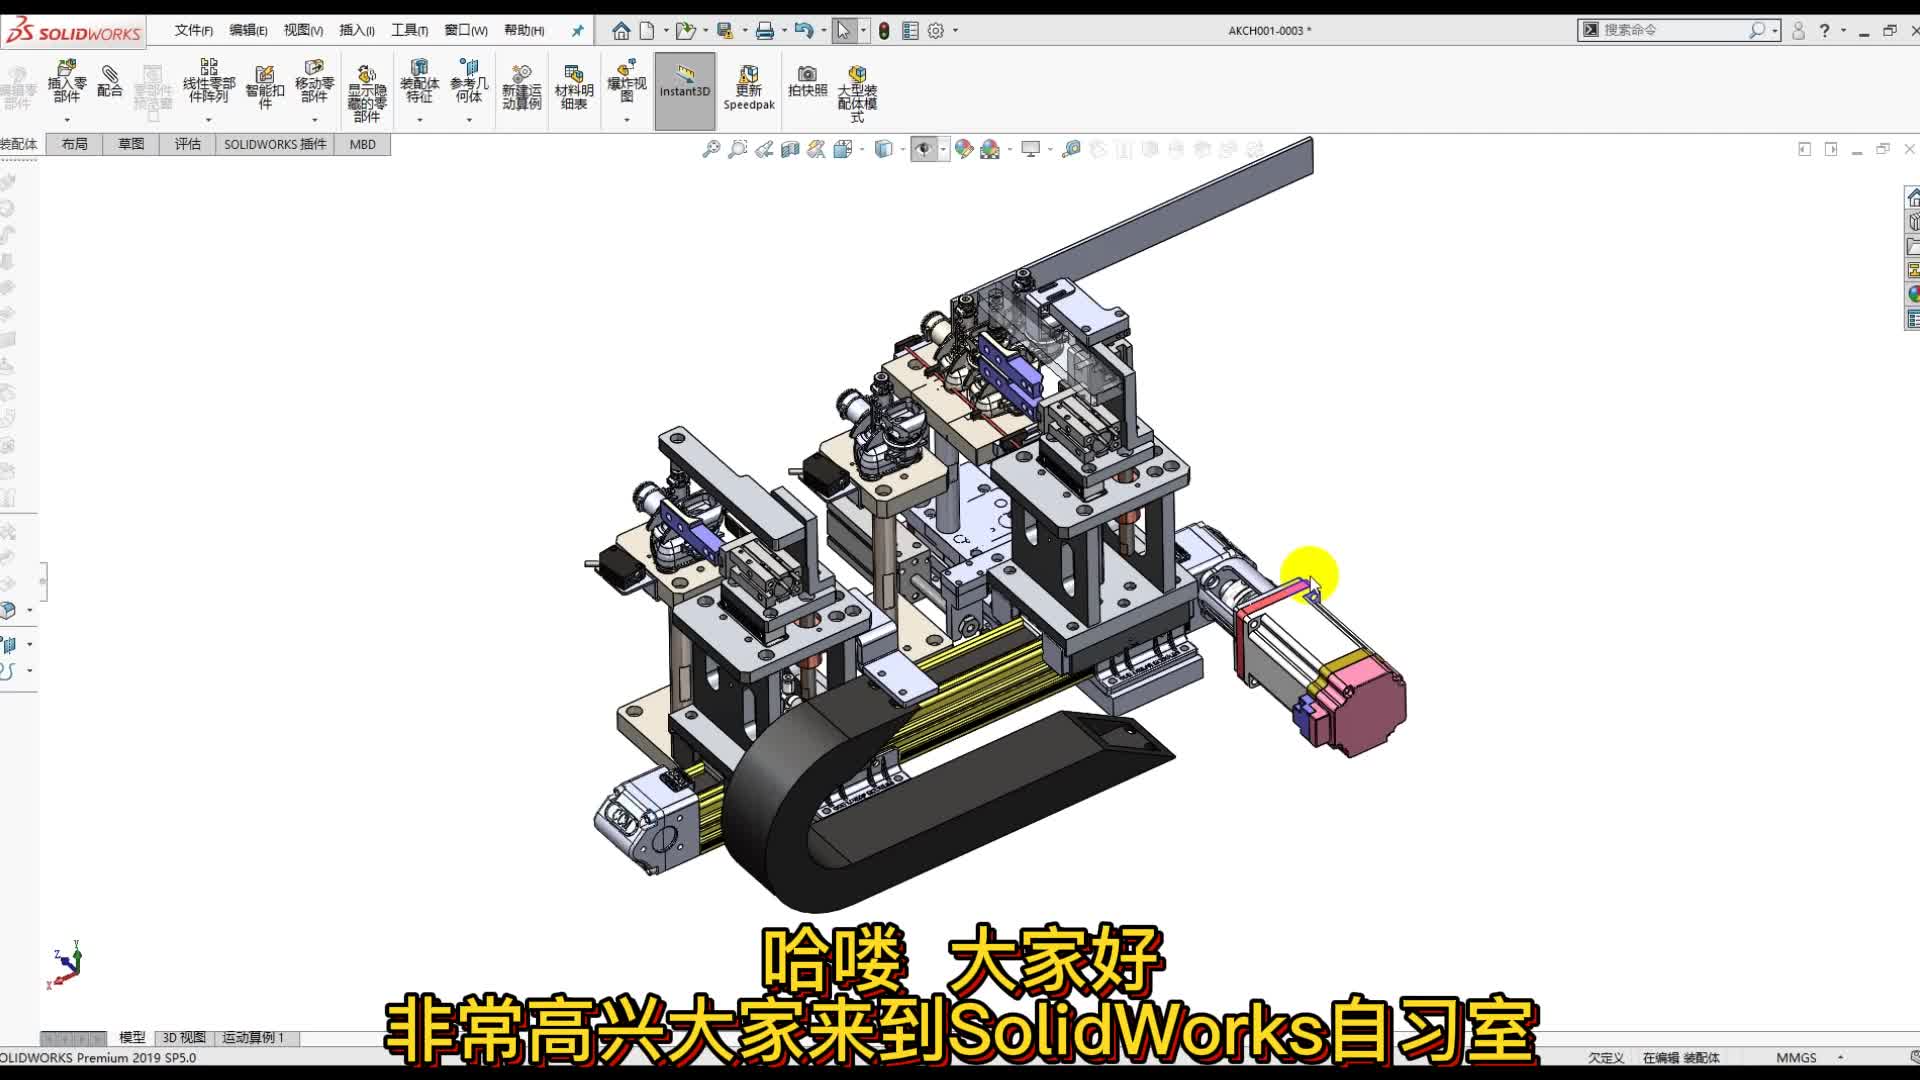Open the 工具(T) Tools menu

coord(410,31)
